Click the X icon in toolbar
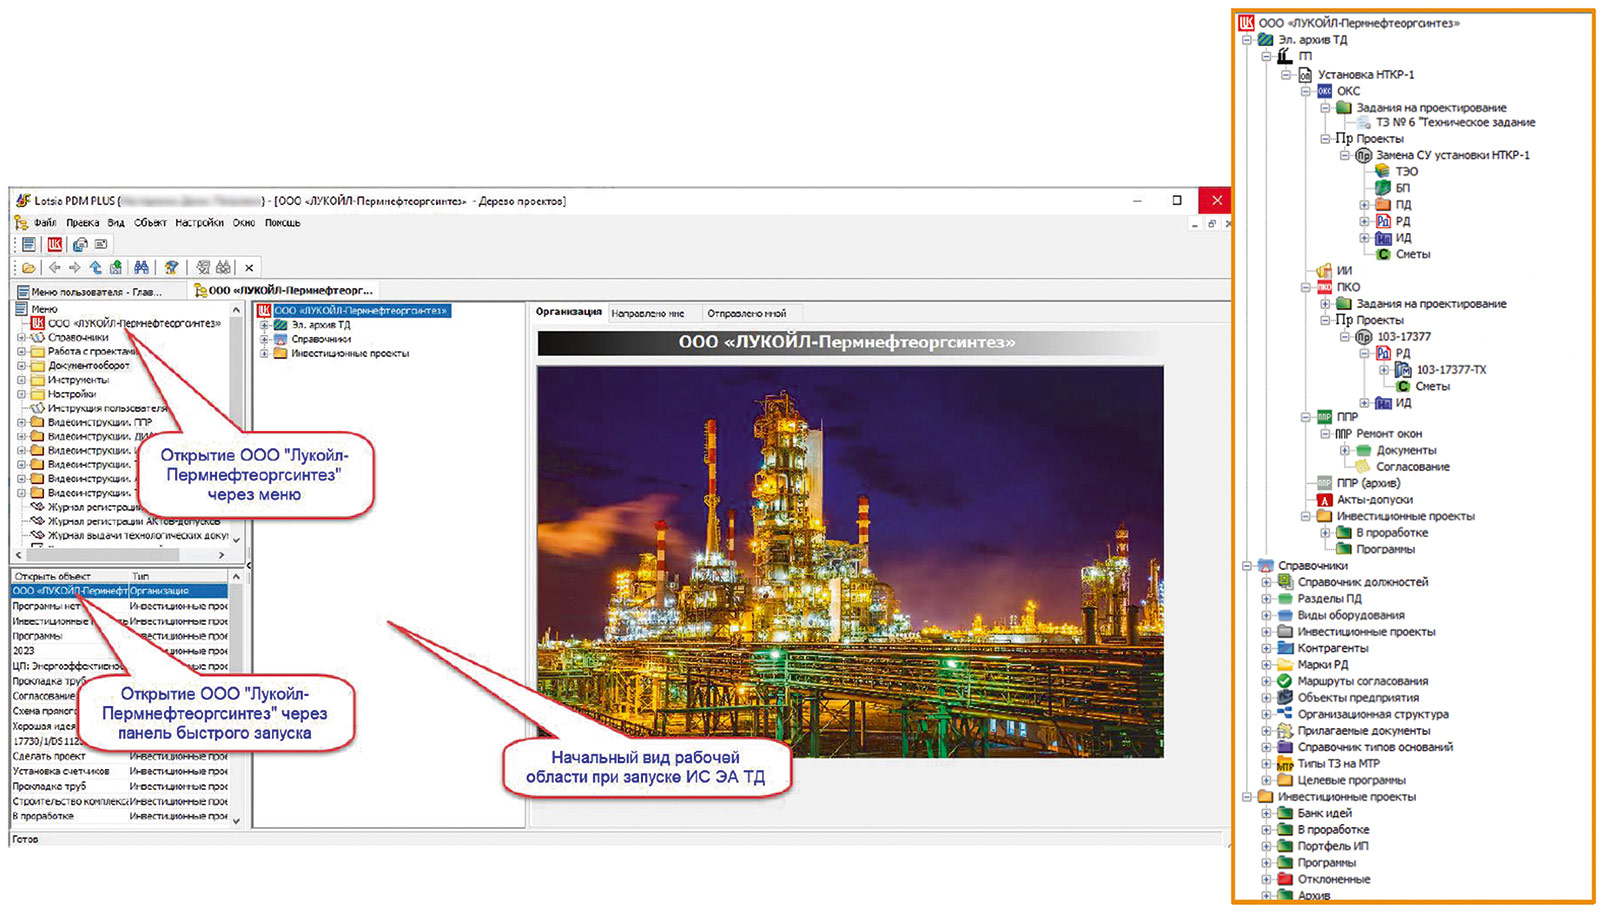 point(249,267)
